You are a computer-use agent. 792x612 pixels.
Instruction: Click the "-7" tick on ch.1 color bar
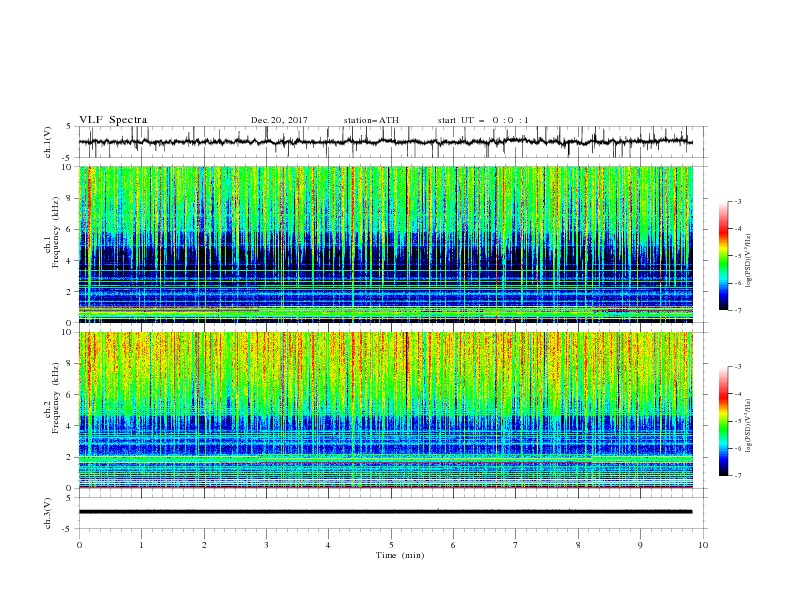tap(738, 310)
